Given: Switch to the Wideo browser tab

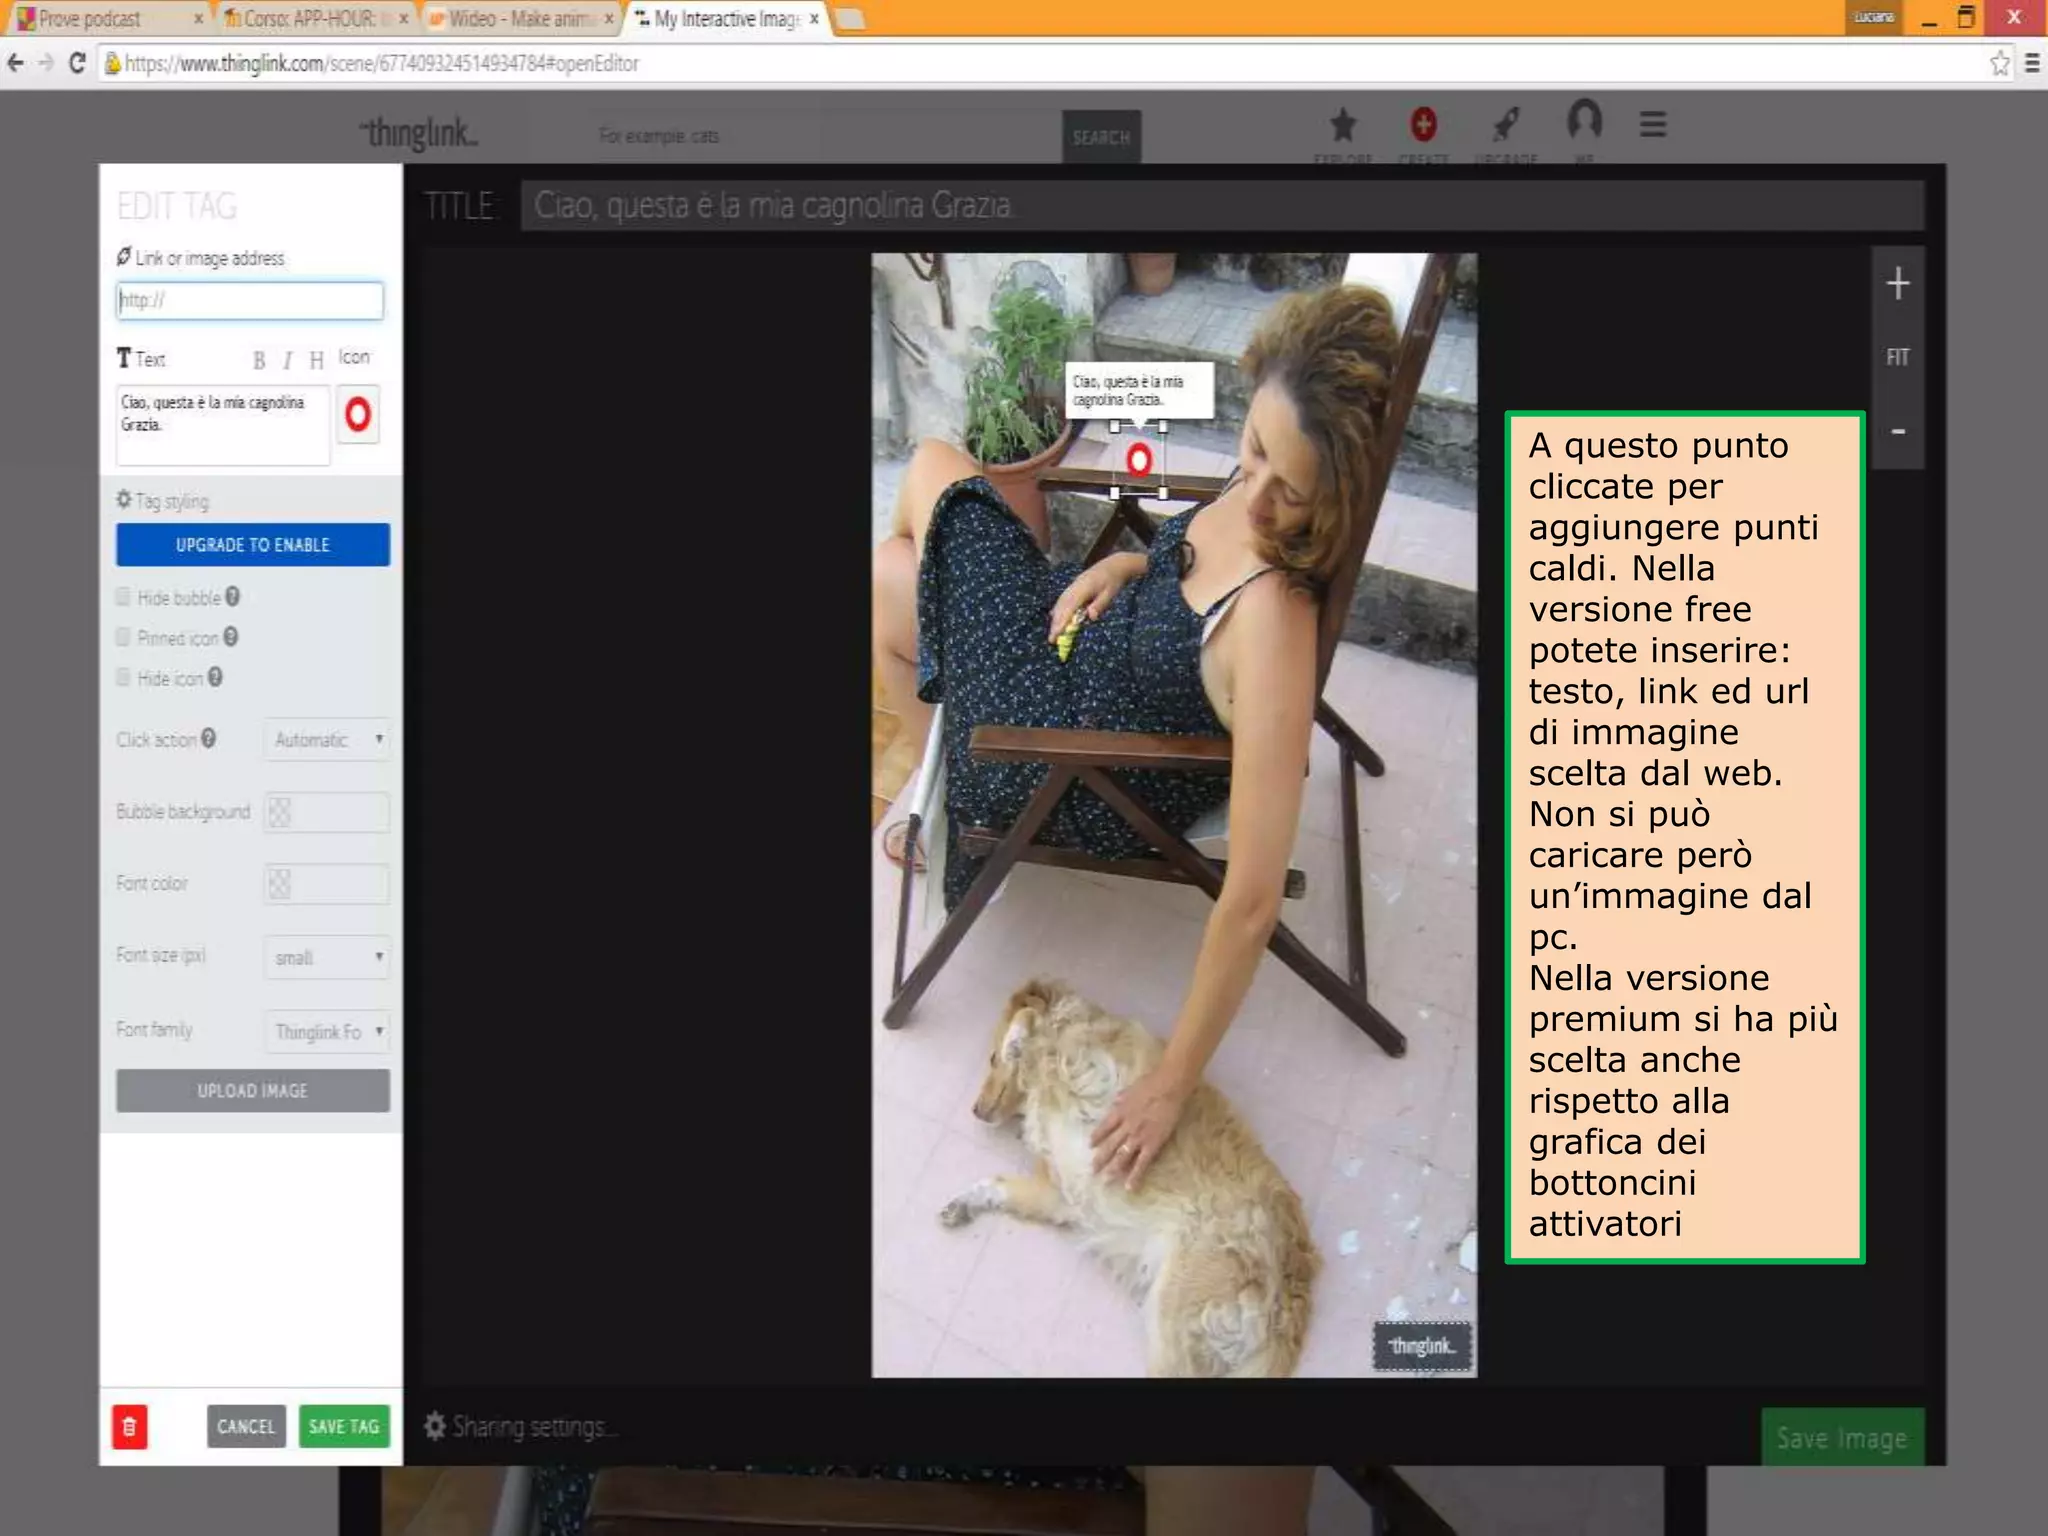Looking at the screenshot, I should click(515, 19).
